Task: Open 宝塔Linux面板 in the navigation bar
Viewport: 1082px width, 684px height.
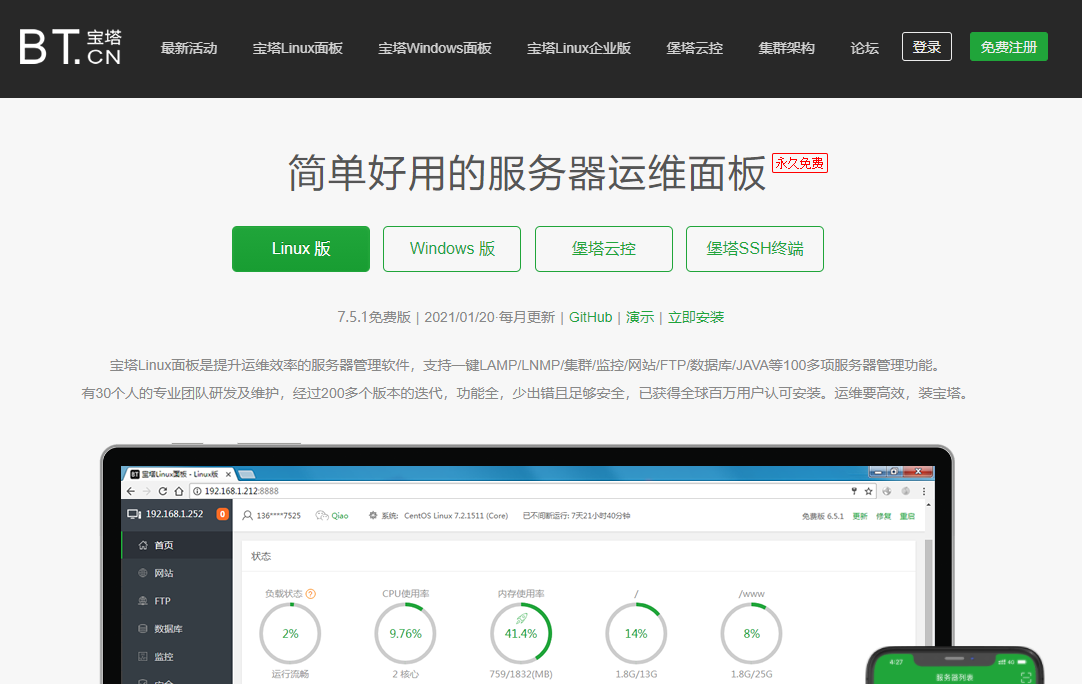Action: coord(297,48)
